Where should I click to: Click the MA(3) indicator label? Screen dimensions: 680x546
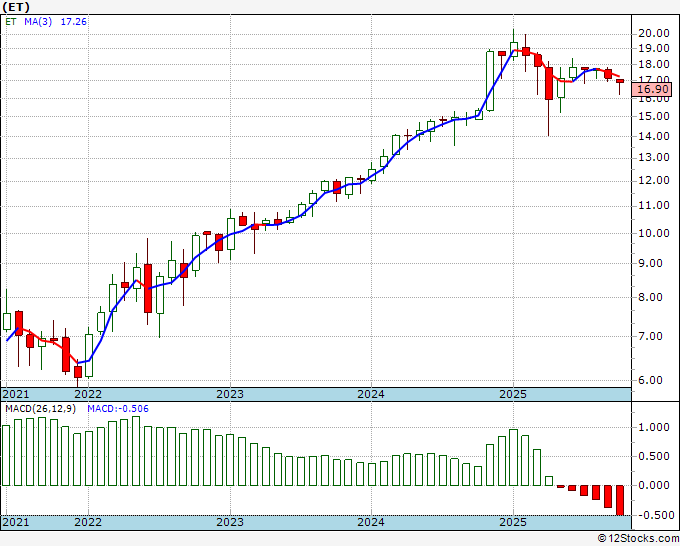pos(38,22)
